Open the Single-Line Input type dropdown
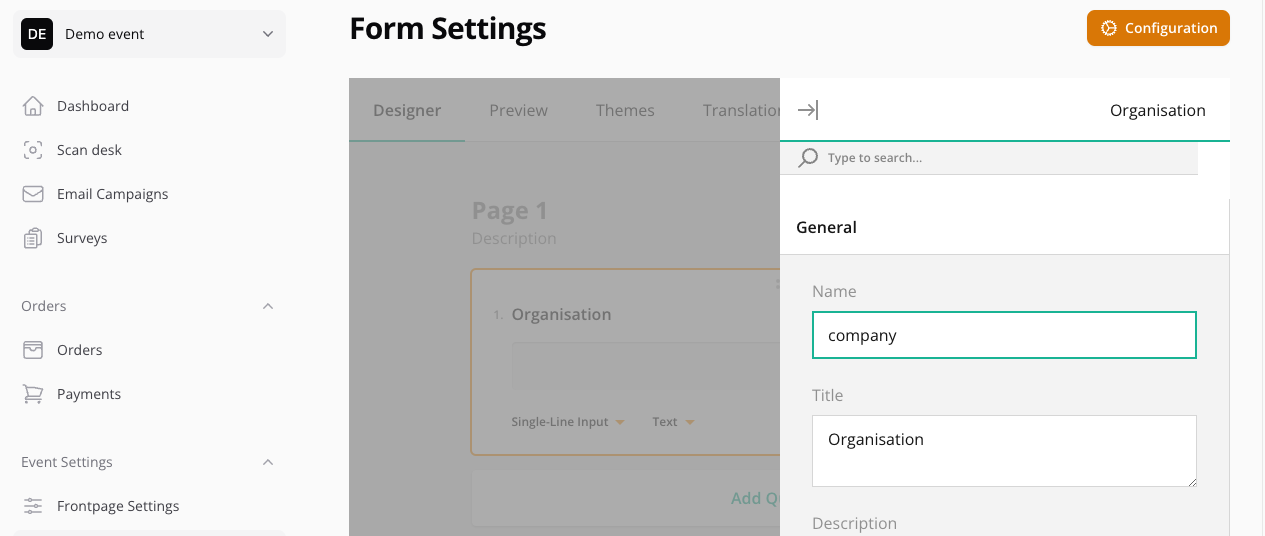Image resolution: width=1265 pixels, height=536 pixels. point(568,422)
